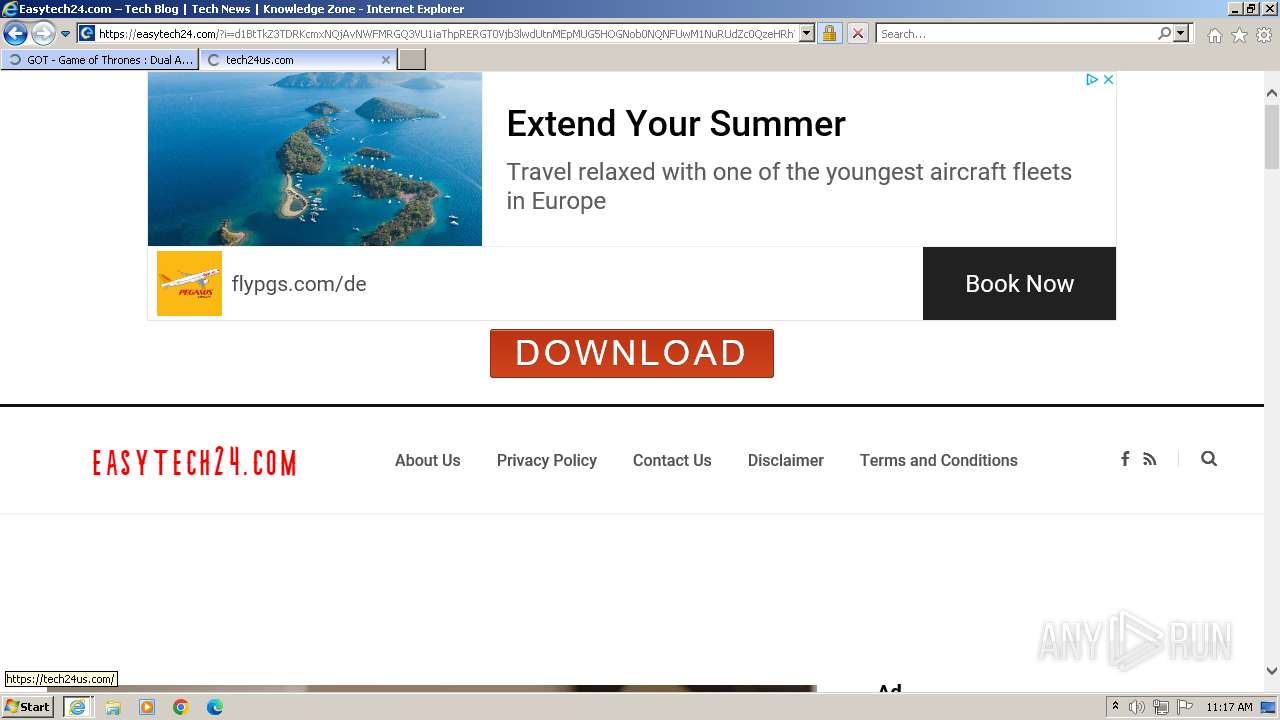Open the flypgs.com/de ad link

299,284
